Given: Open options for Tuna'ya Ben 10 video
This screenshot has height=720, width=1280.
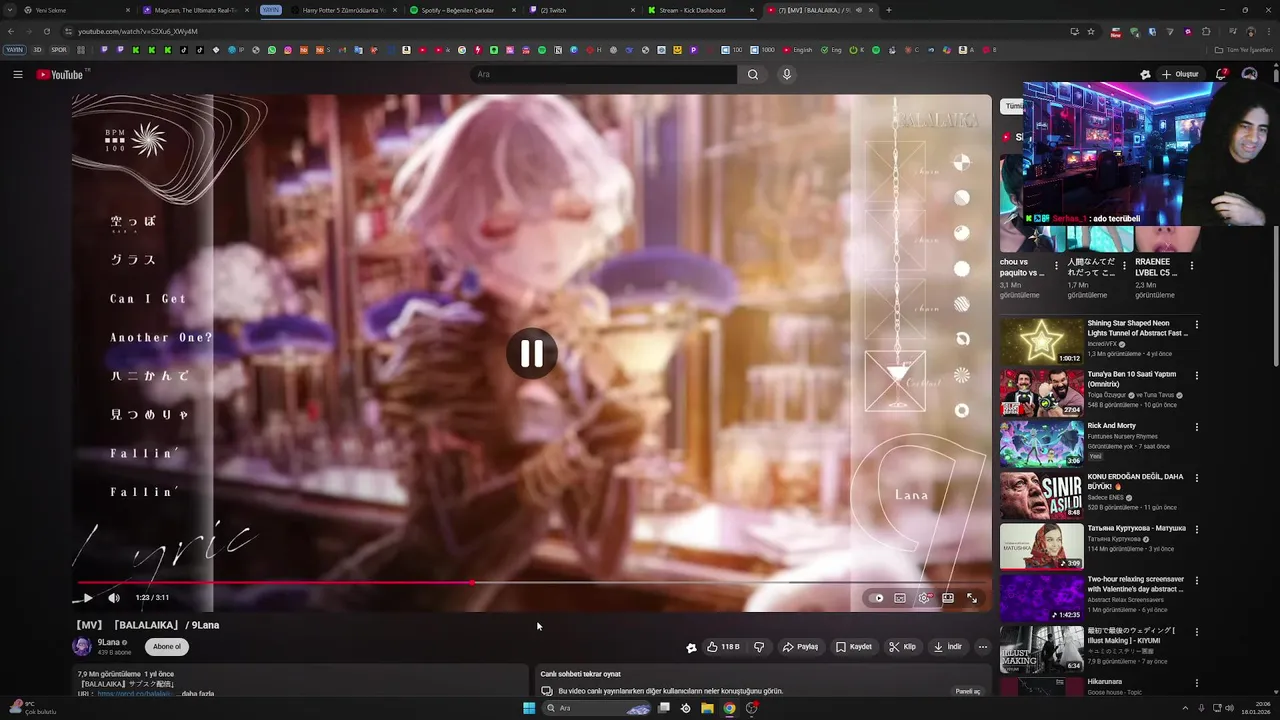Looking at the screenshot, I should 1196,376.
